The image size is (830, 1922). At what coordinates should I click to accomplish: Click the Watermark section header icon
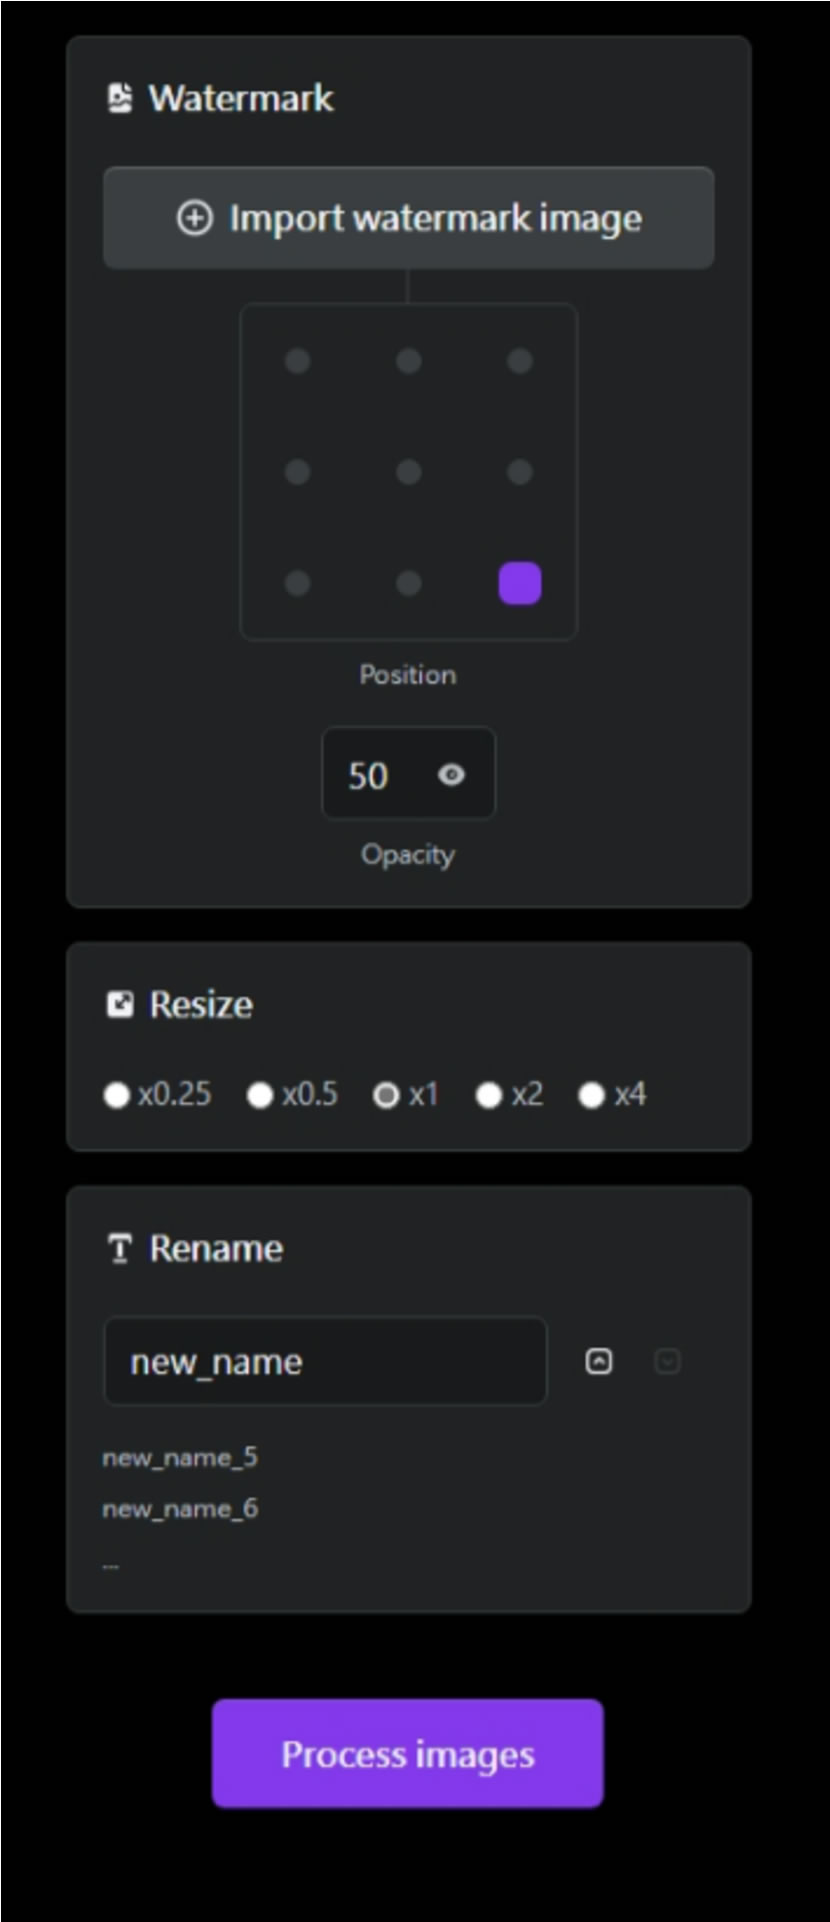point(120,98)
